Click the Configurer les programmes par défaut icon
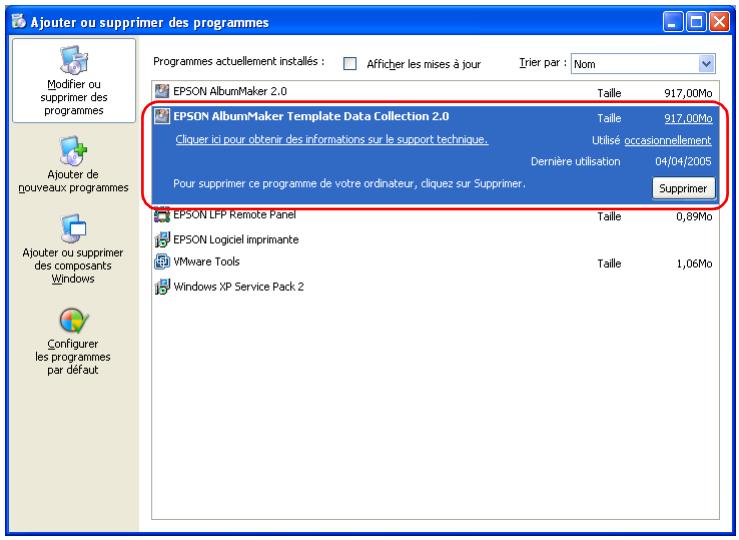 (74, 321)
